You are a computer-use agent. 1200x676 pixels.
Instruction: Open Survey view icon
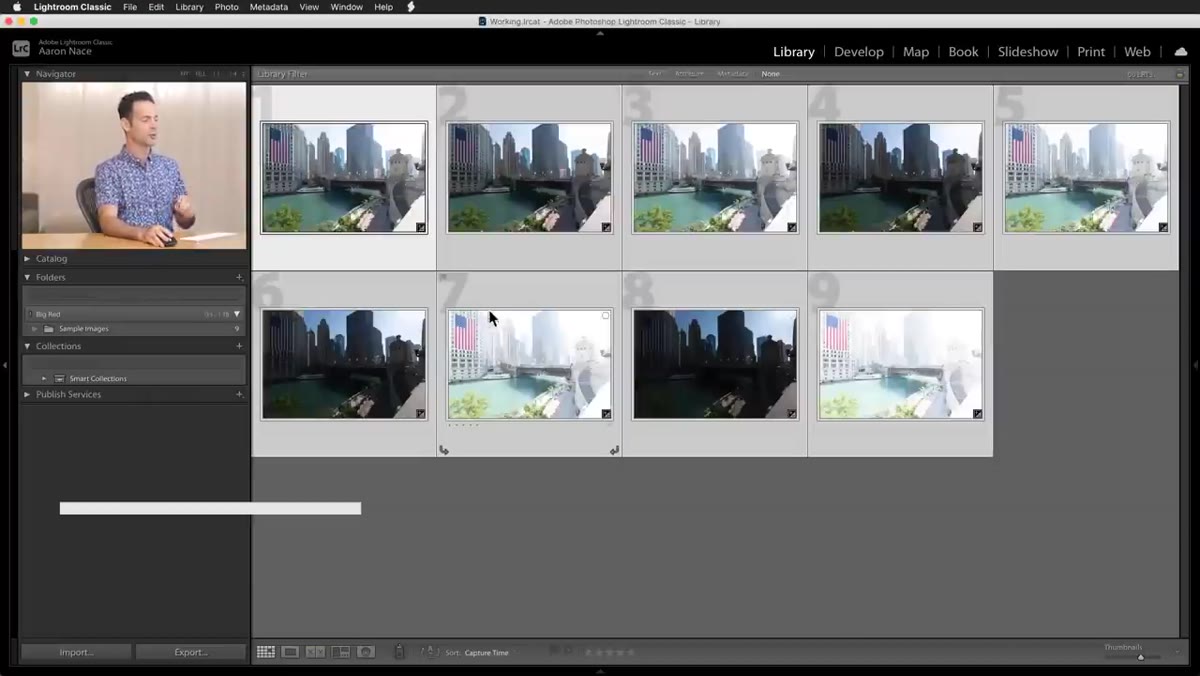click(x=341, y=652)
